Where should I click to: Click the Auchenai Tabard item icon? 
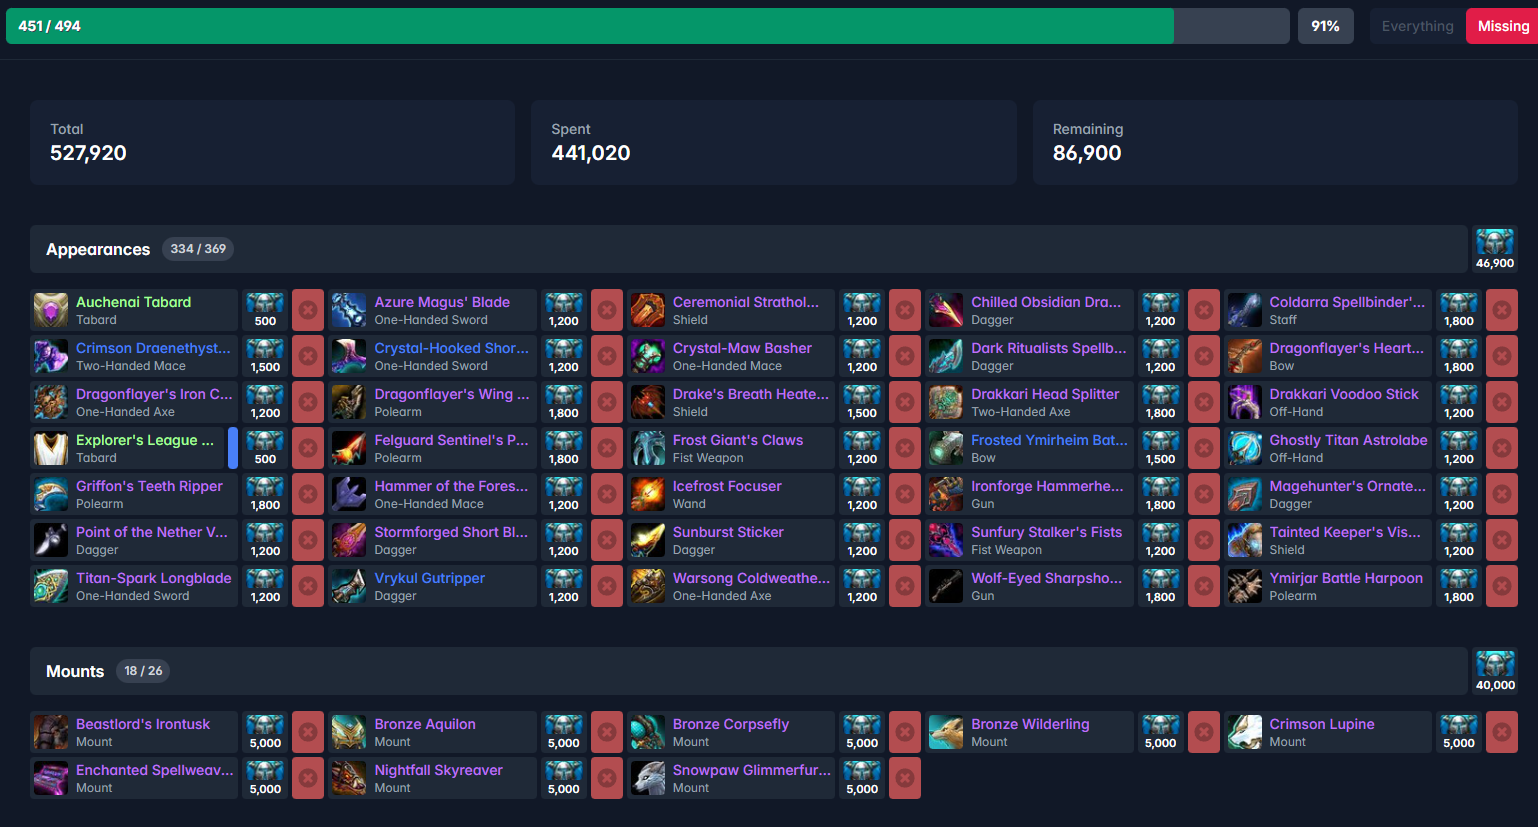(x=51, y=310)
